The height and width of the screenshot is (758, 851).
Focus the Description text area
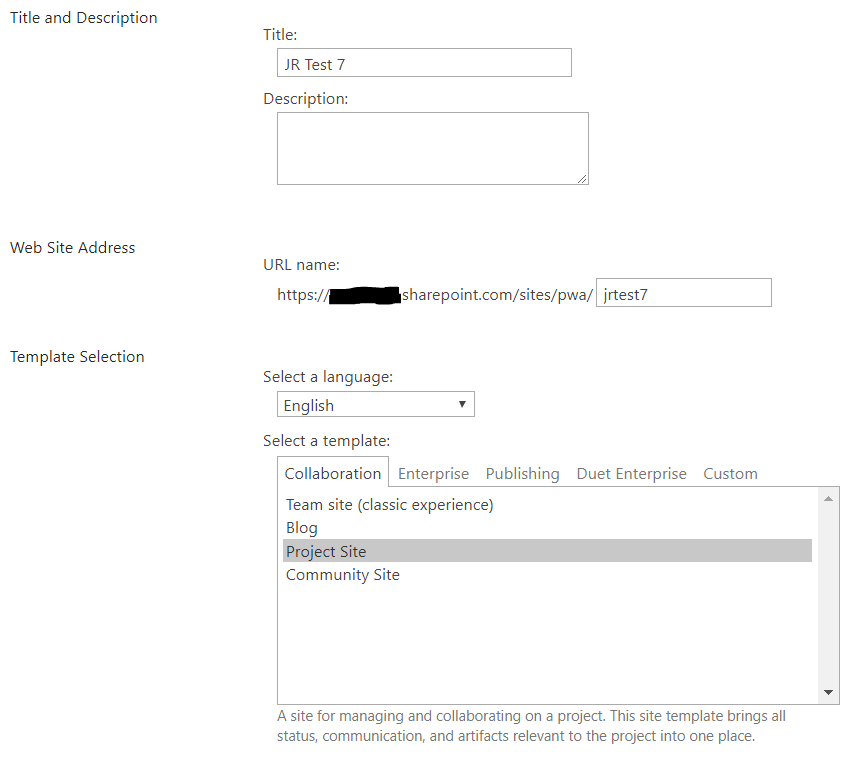click(433, 149)
